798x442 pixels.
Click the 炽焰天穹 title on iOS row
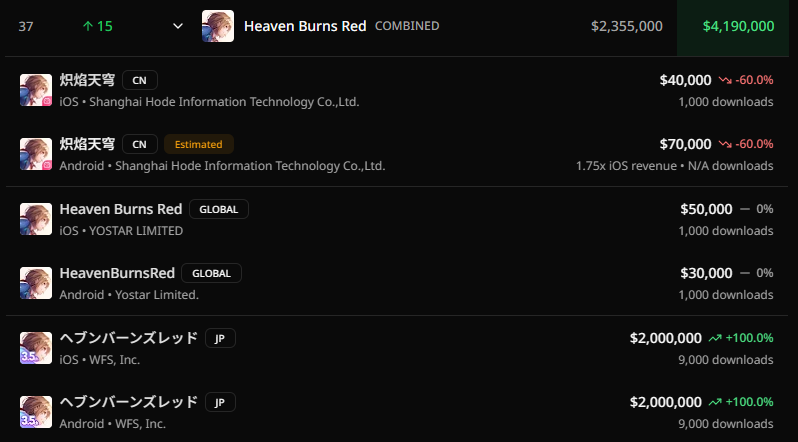(87, 80)
